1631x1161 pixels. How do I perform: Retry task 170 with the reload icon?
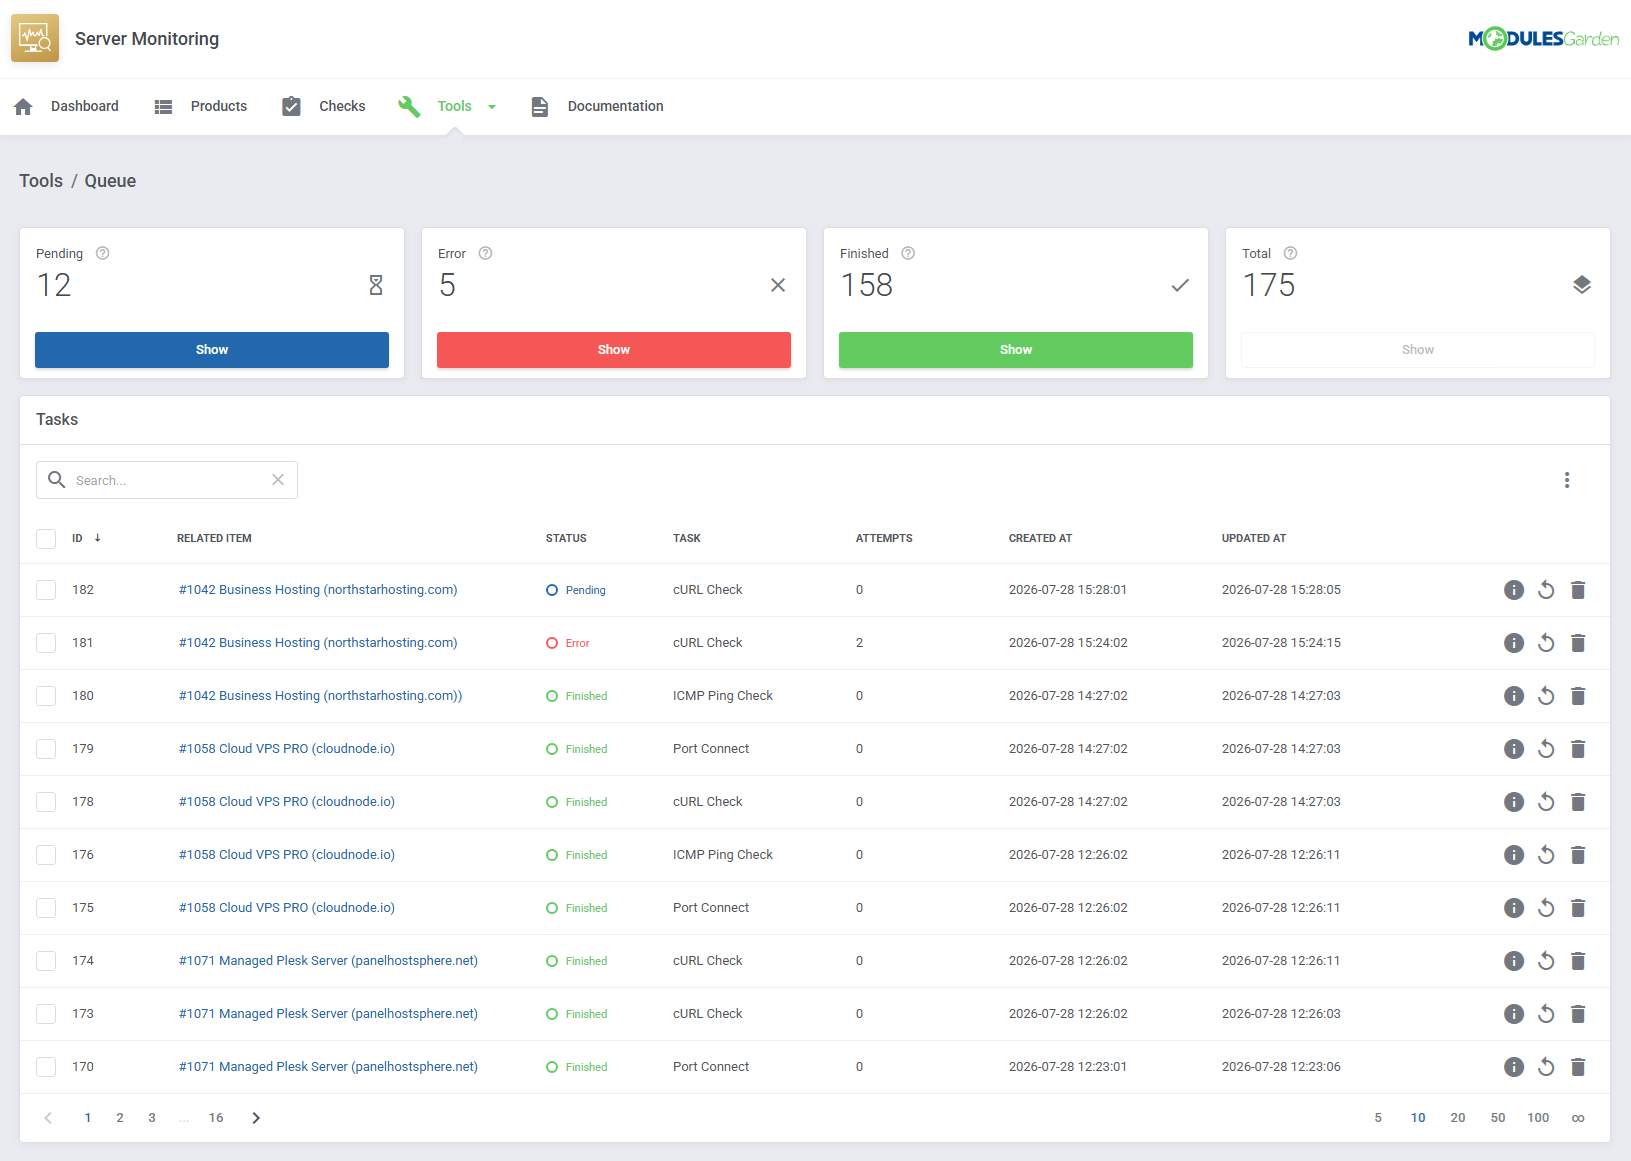tap(1546, 1067)
